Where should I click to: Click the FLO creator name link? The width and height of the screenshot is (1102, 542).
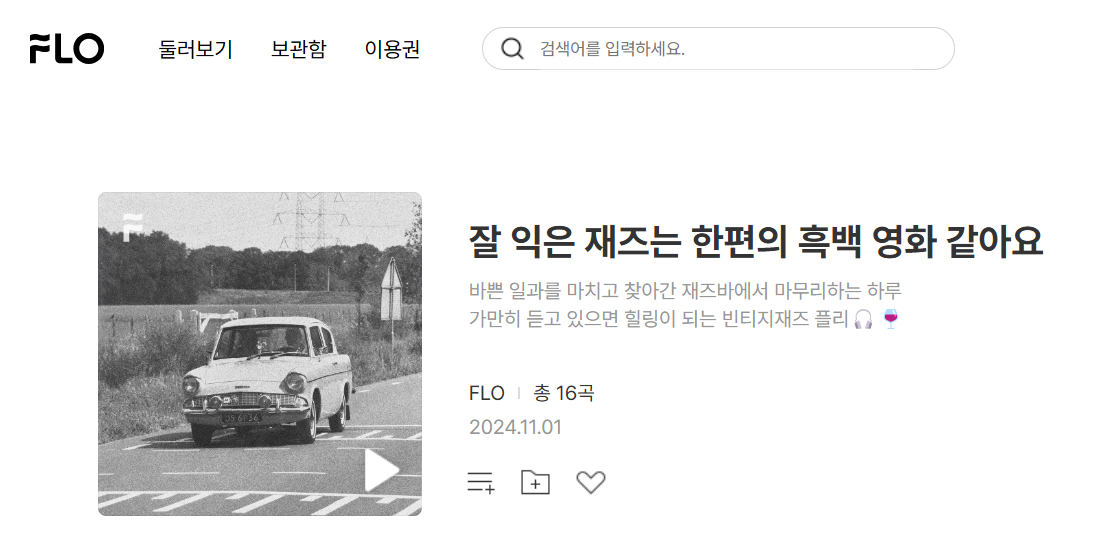click(x=486, y=393)
